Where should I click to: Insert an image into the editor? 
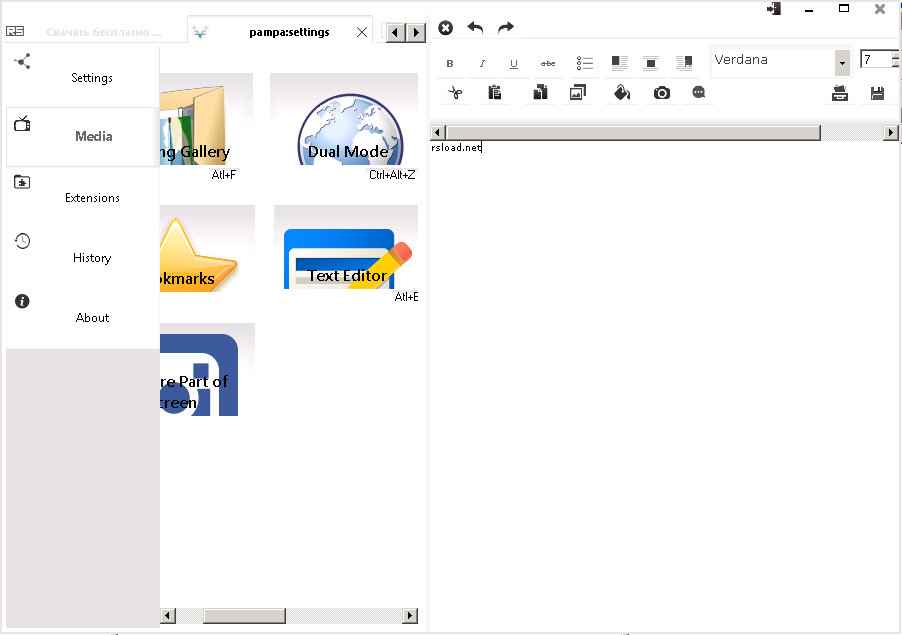pyautogui.click(x=578, y=92)
